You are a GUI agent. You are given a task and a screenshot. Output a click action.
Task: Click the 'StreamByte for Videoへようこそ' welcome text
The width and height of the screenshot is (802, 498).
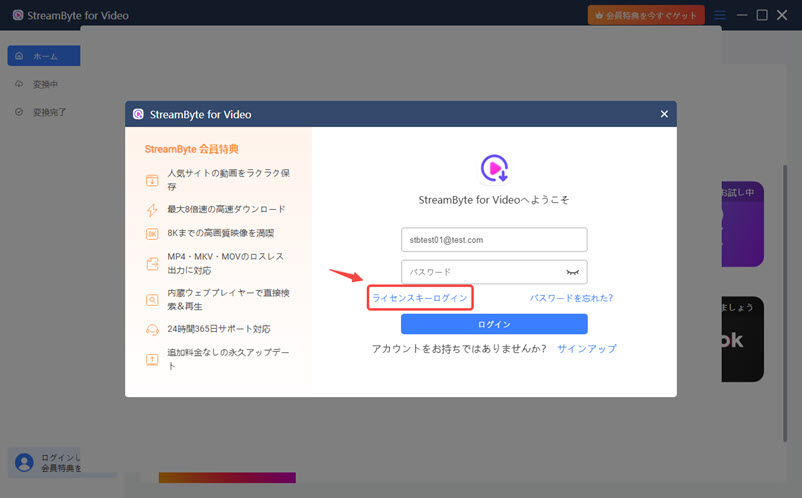(x=494, y=200)
